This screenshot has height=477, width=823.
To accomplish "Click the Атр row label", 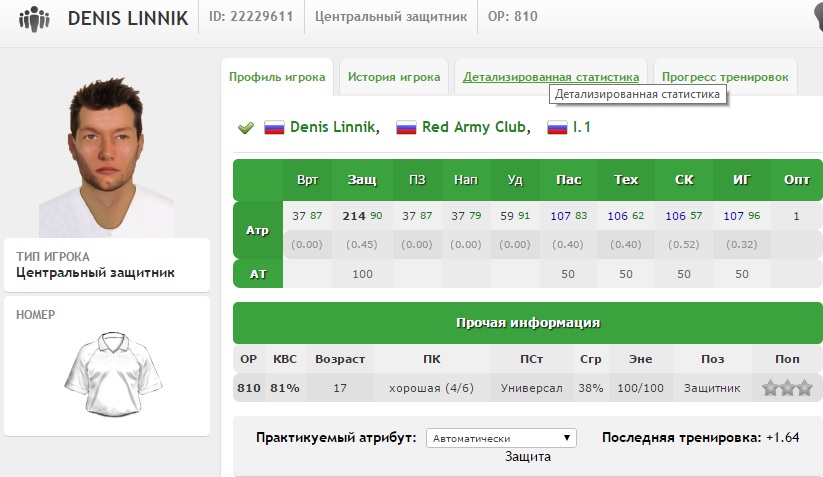I will point(258,230).
